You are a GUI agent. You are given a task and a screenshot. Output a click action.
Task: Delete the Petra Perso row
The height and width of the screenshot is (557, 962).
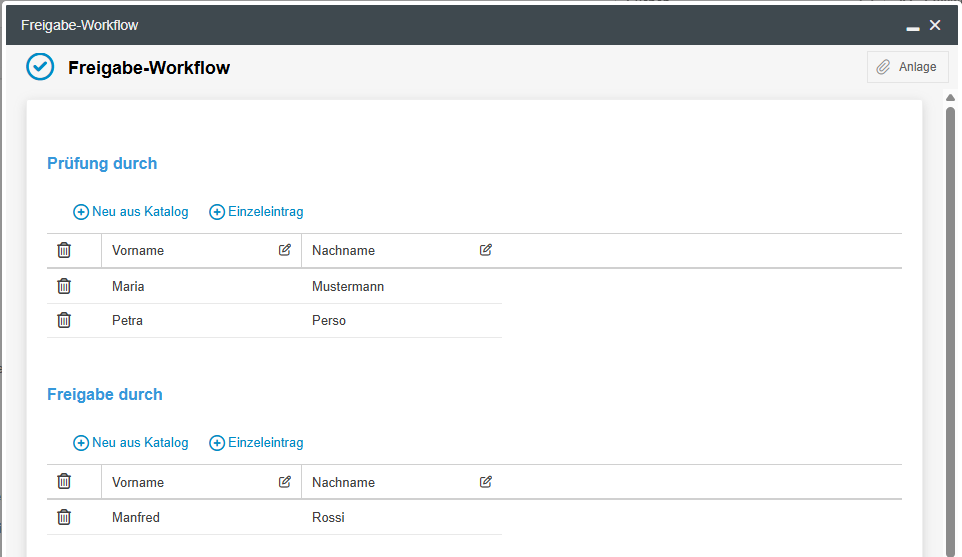[64, 320]
